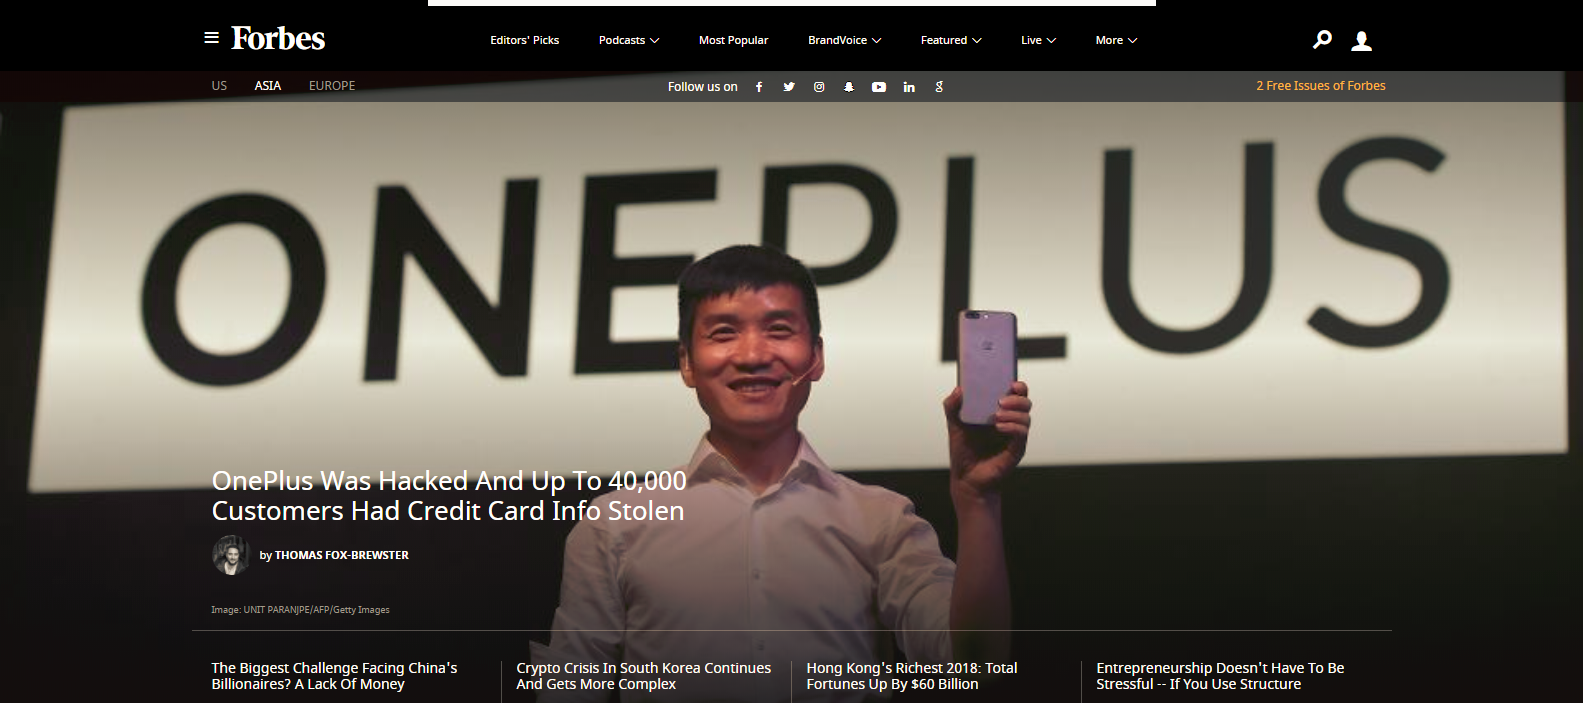Switch to US edition
This screenshot has width=1583, height=703.
(x=219, y=86)
